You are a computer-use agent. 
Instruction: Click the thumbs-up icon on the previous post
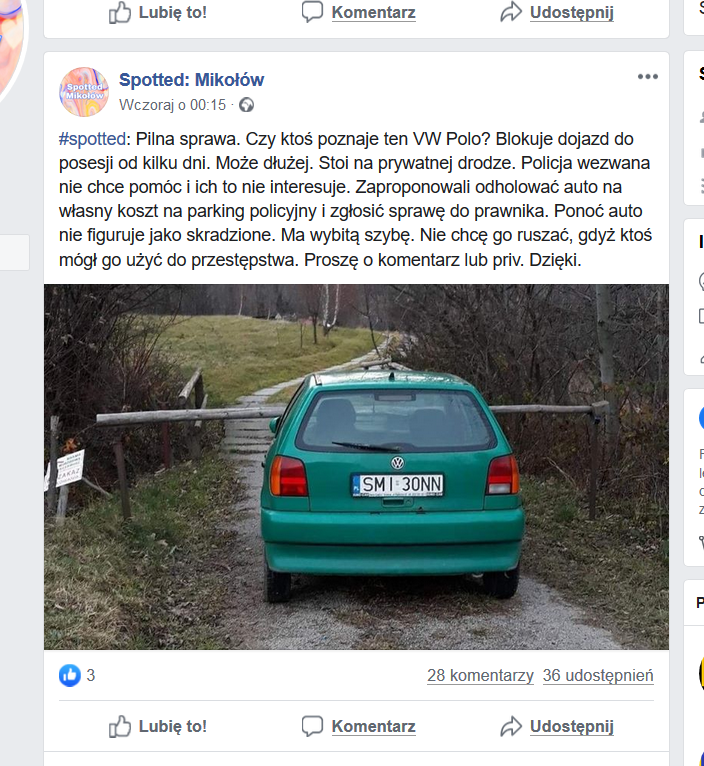(120, 12)
